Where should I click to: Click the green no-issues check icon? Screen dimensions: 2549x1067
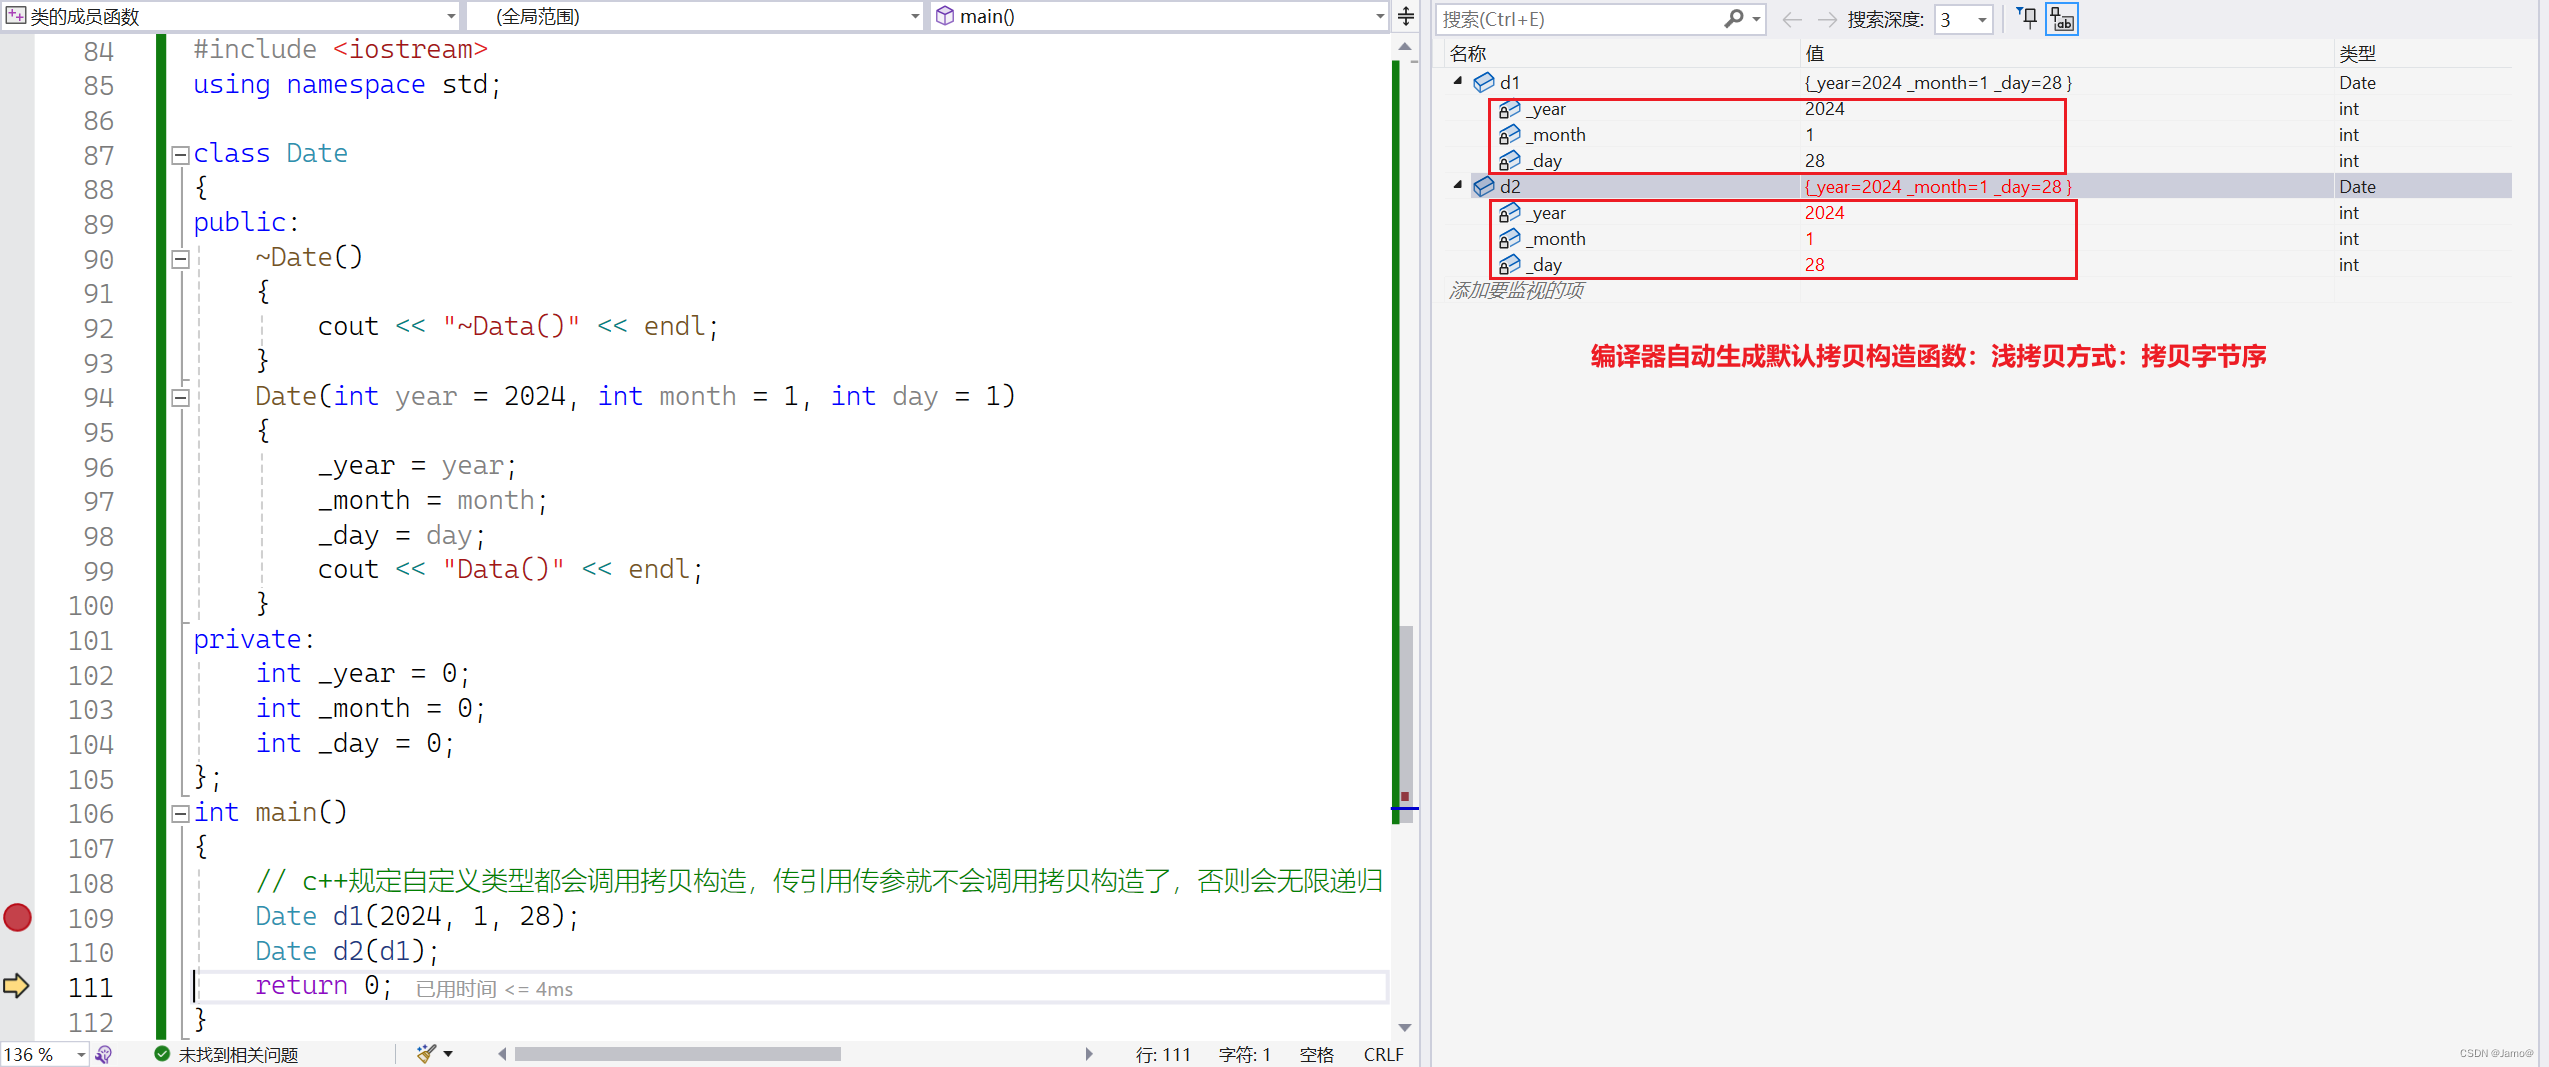(162, 1054)
